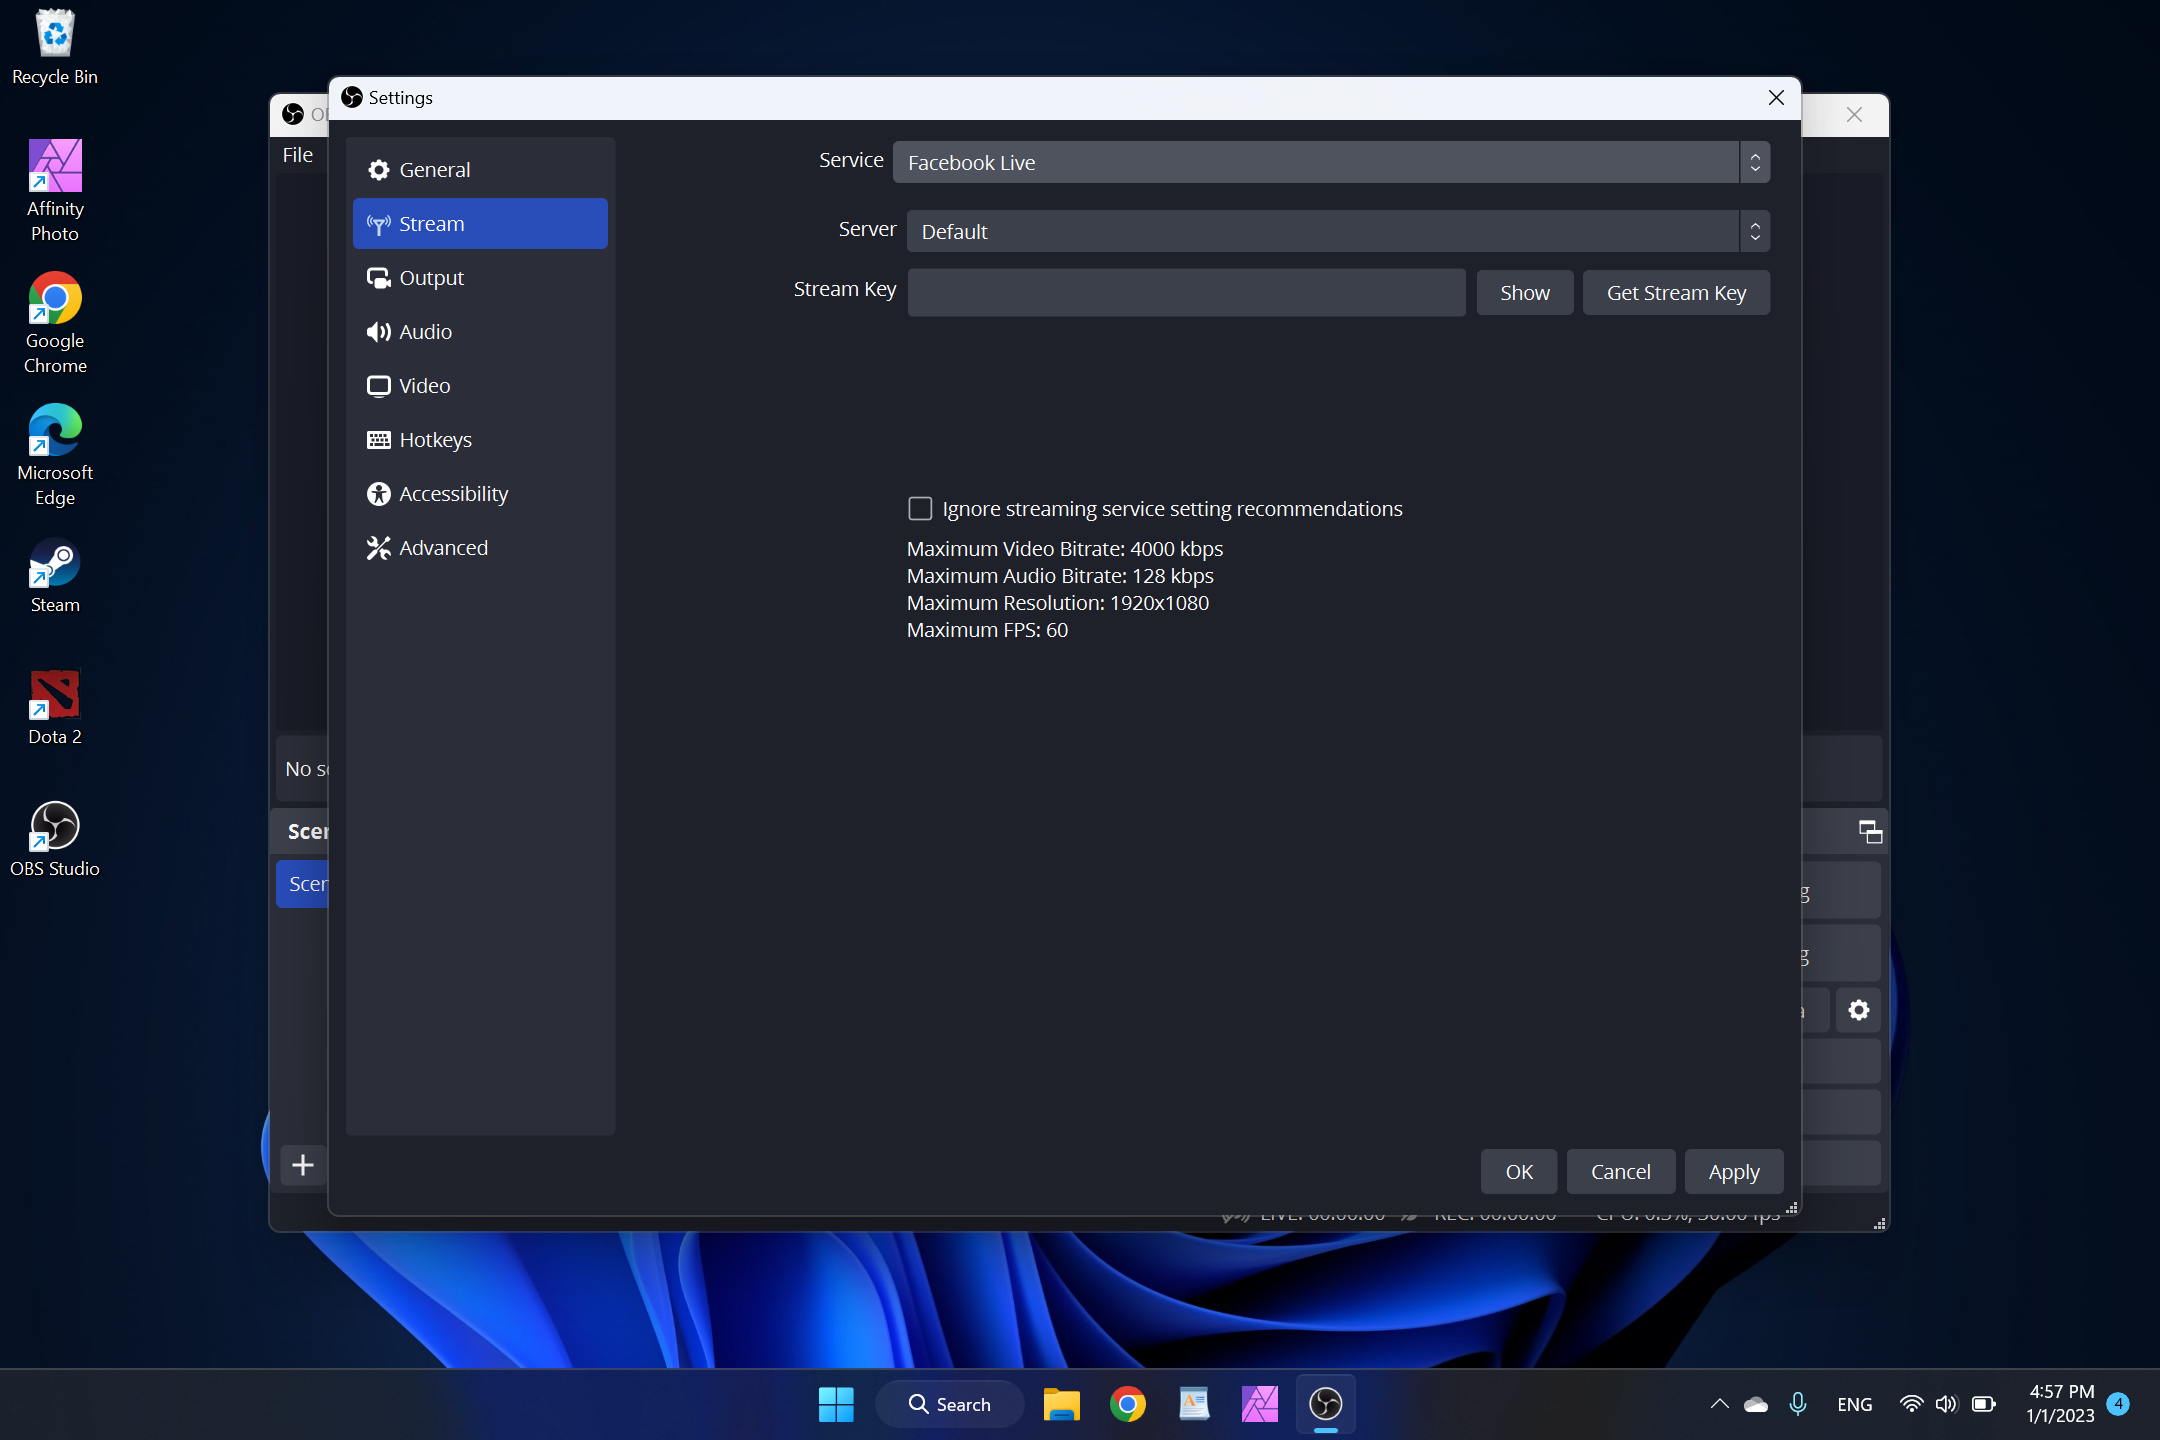This screenshot has height=1440, width=2160.
Task: Show hidden system tray icons
Action: click(x=1719, y=1404)
